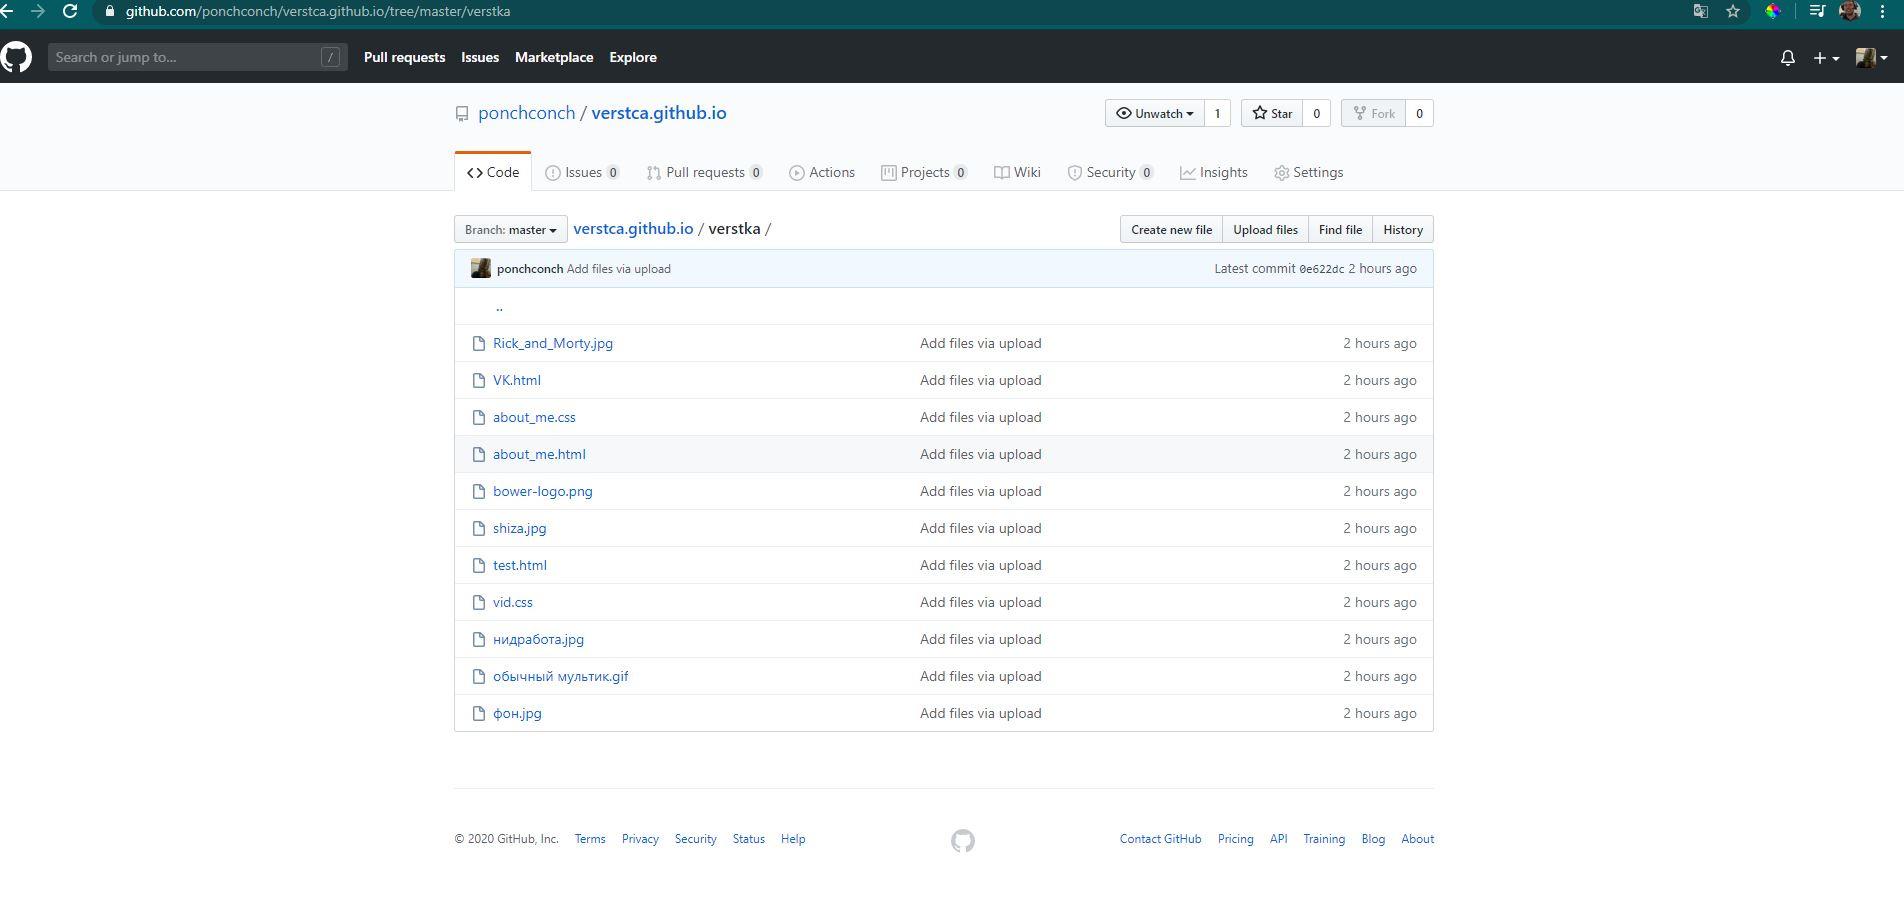Open the create new plus dropdown
This screenshot has width=1904, height=904.
coord(1826,58)
